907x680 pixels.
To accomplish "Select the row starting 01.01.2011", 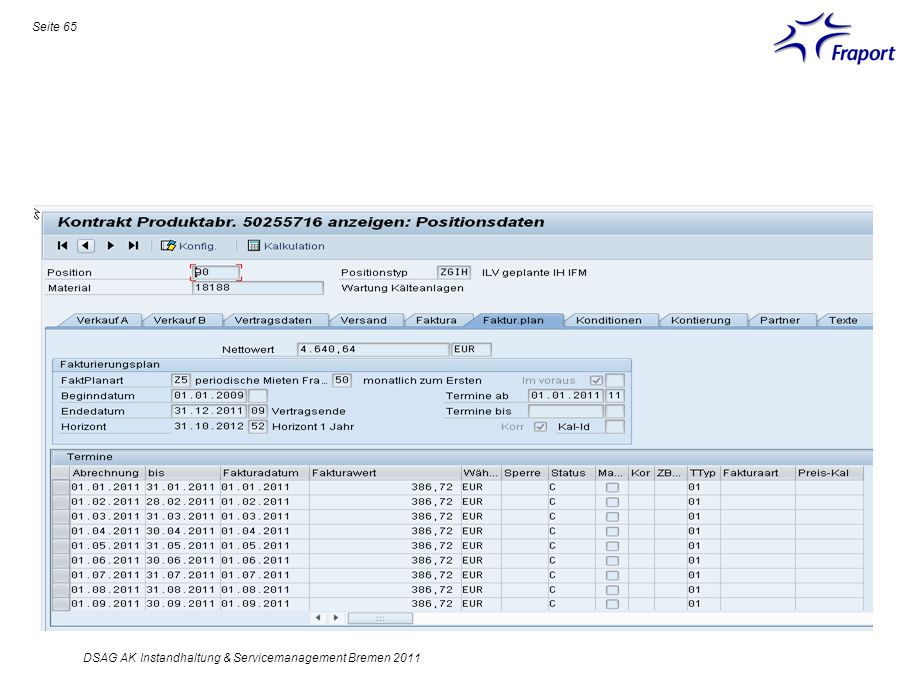I will 61,487.
